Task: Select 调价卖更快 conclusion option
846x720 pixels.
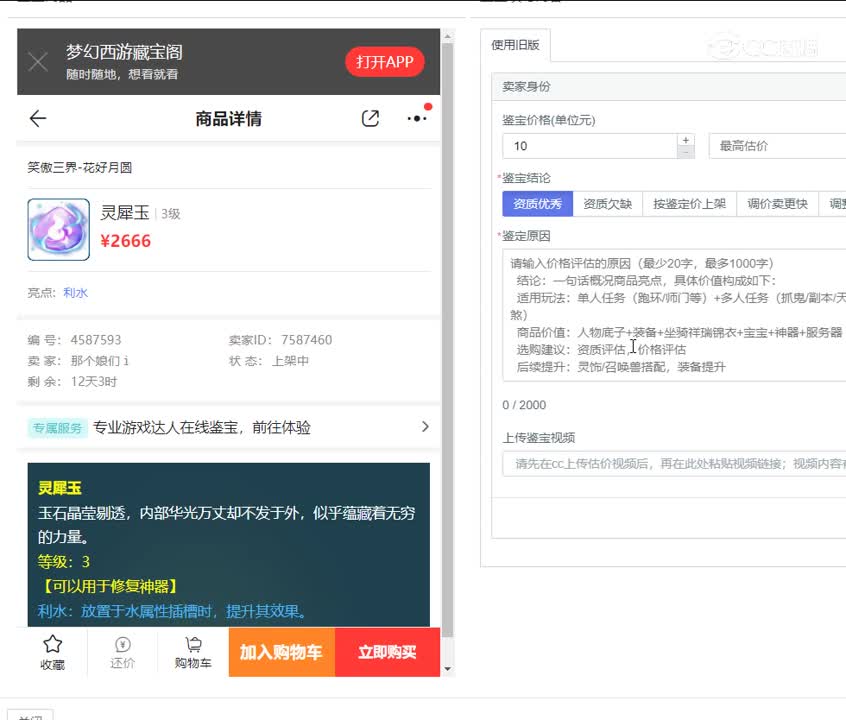Action: [x=777, y=204]
